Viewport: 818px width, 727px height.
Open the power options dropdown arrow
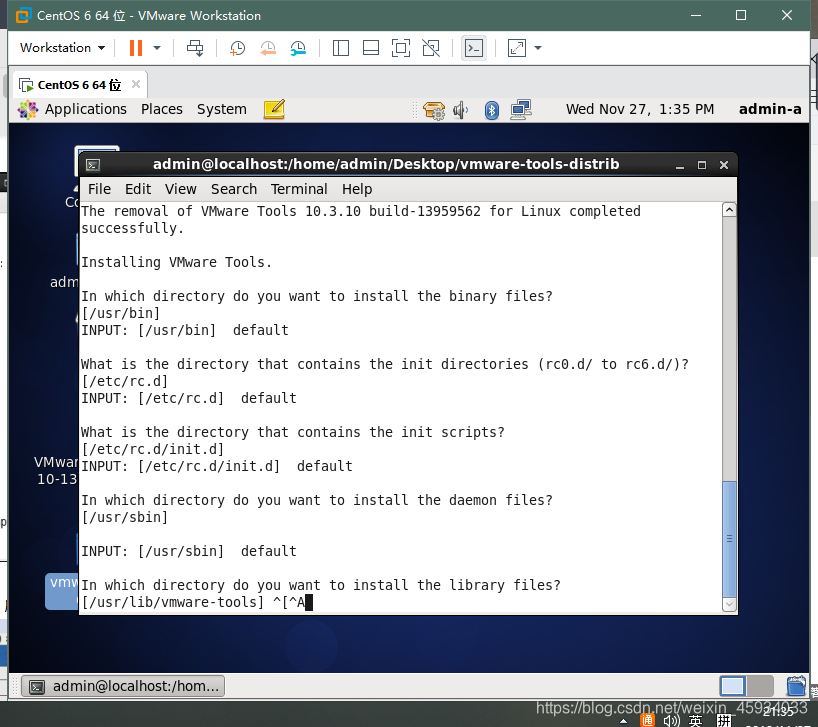(x=157, y=48)
